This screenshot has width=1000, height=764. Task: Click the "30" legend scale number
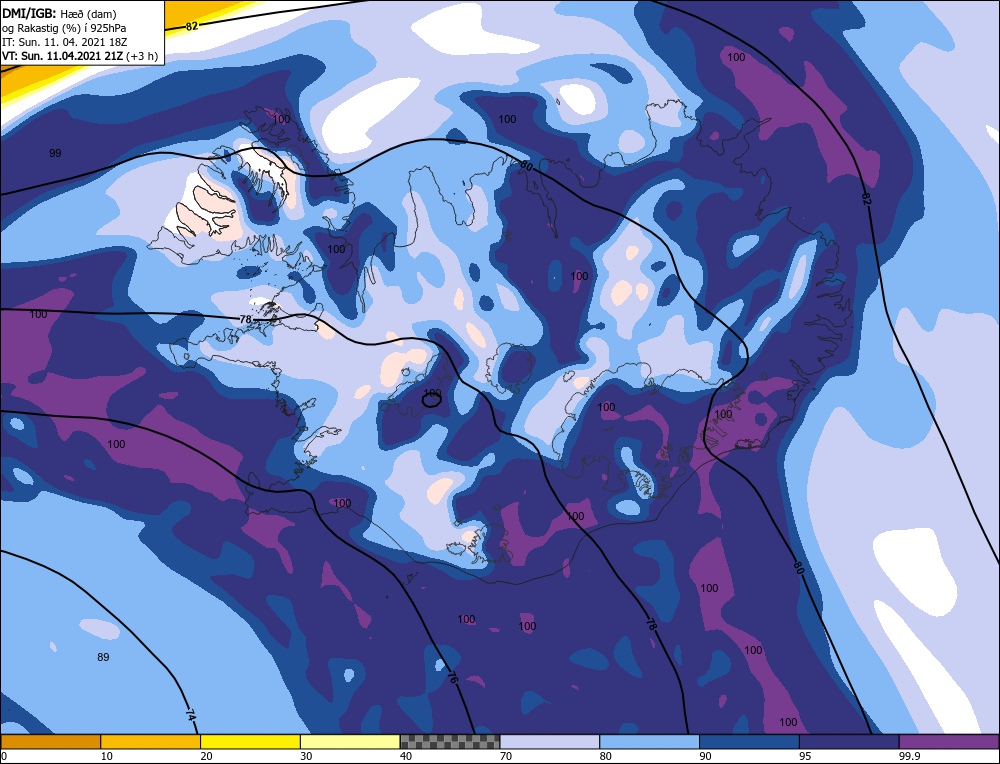coord(306,756)
